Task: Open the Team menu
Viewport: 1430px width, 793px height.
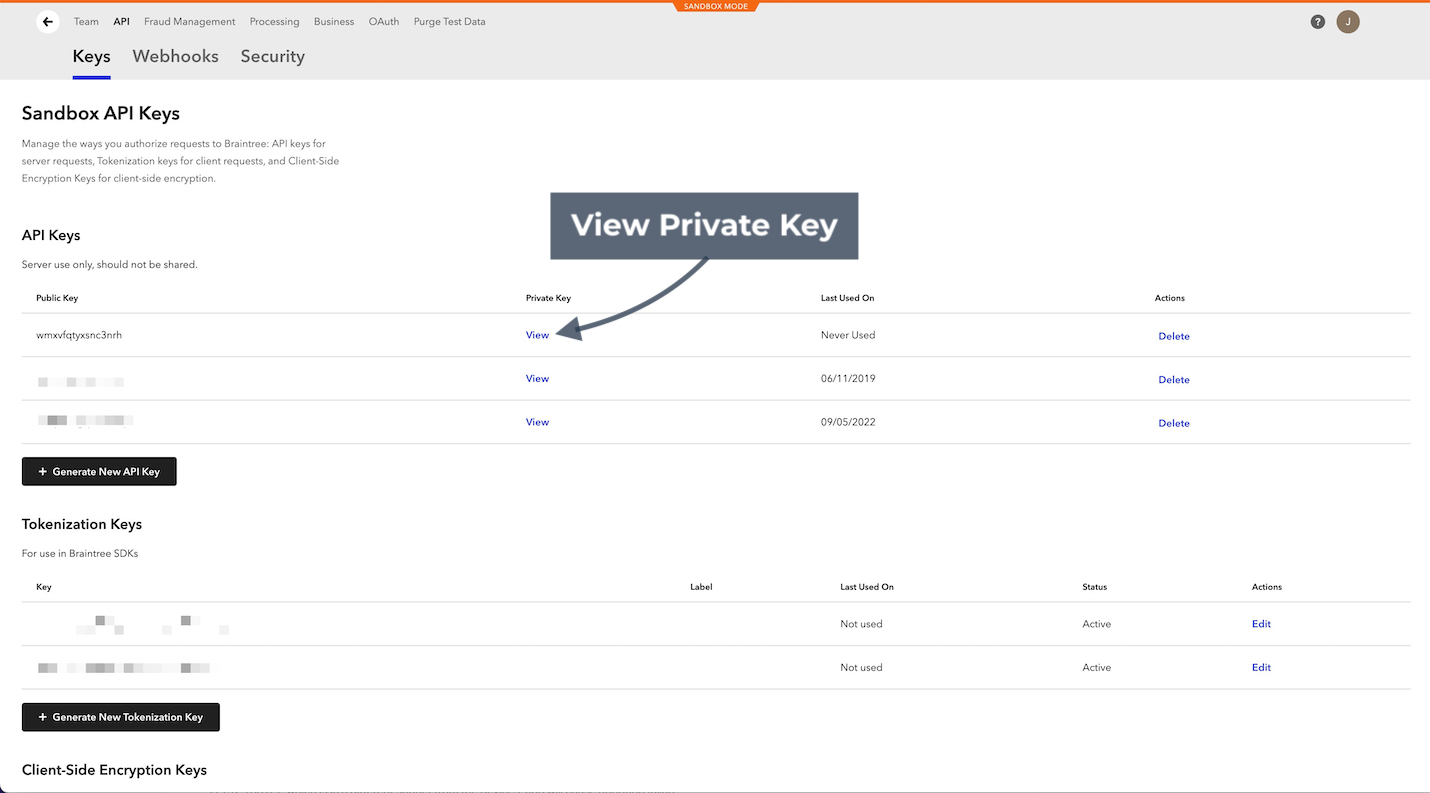Action: [x=86, y=21]
